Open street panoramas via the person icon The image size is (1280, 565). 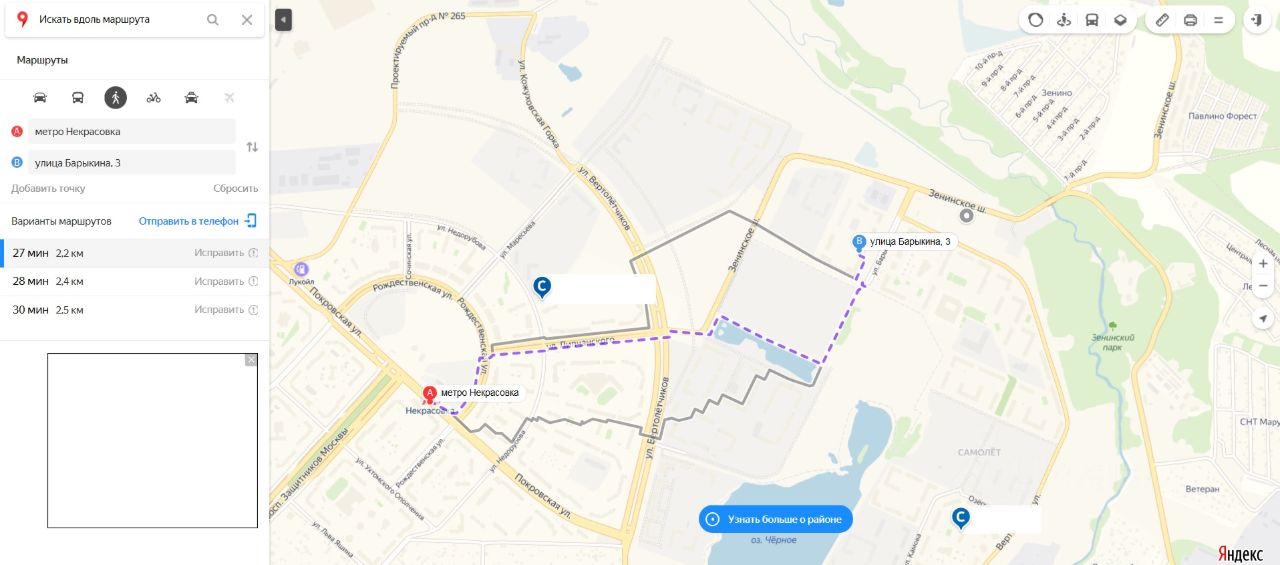pyautogui.click(x=1064, y=19)
